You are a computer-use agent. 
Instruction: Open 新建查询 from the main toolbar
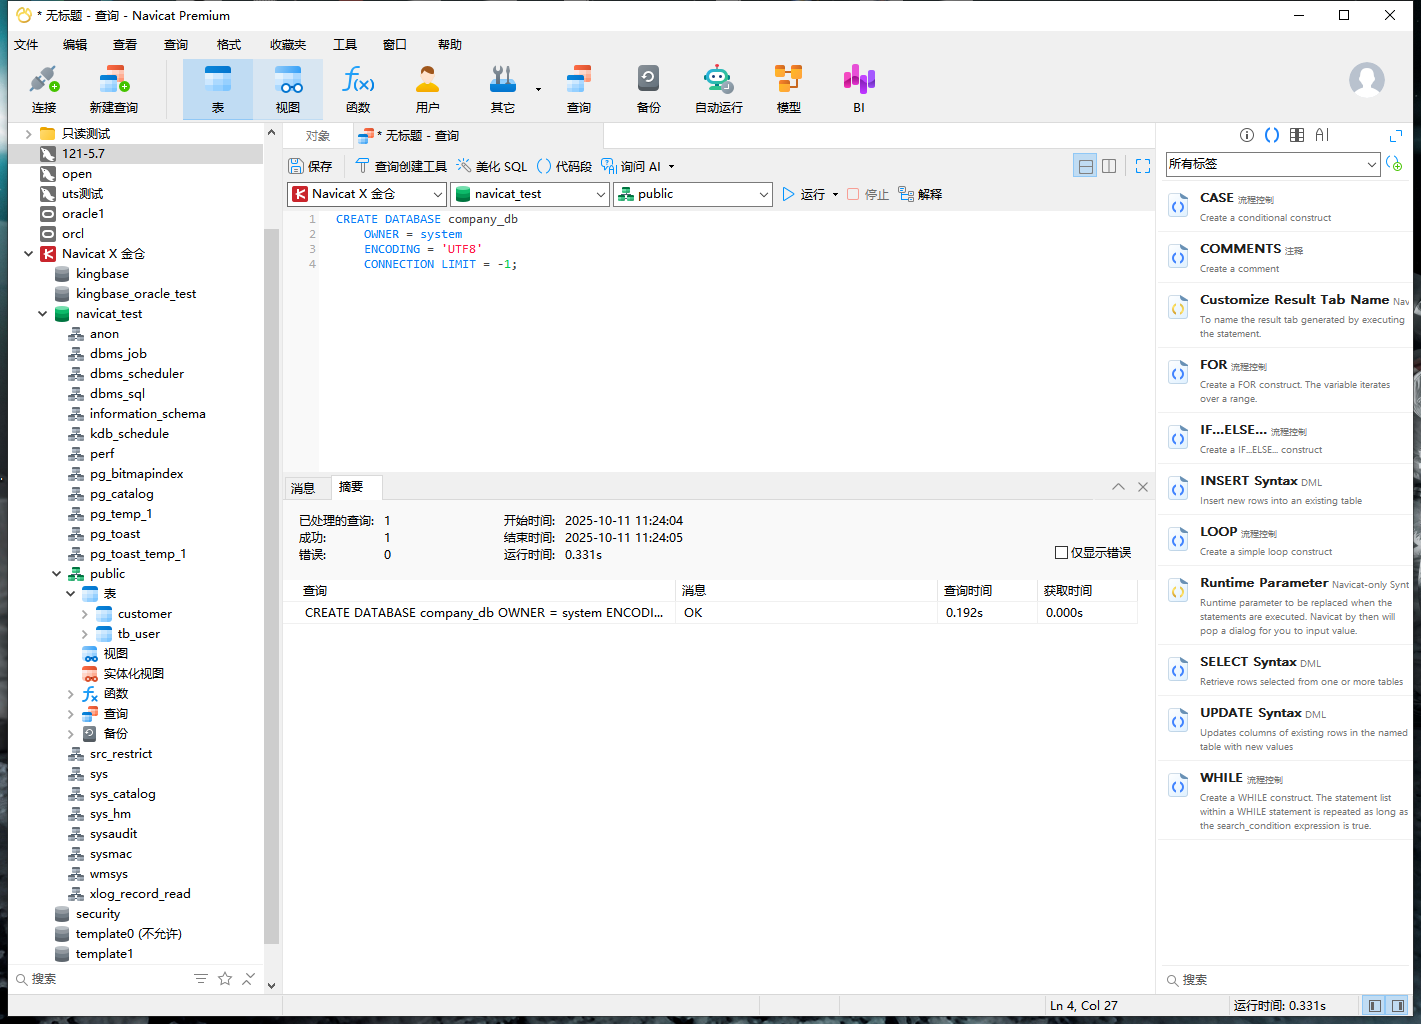(113, 89)
